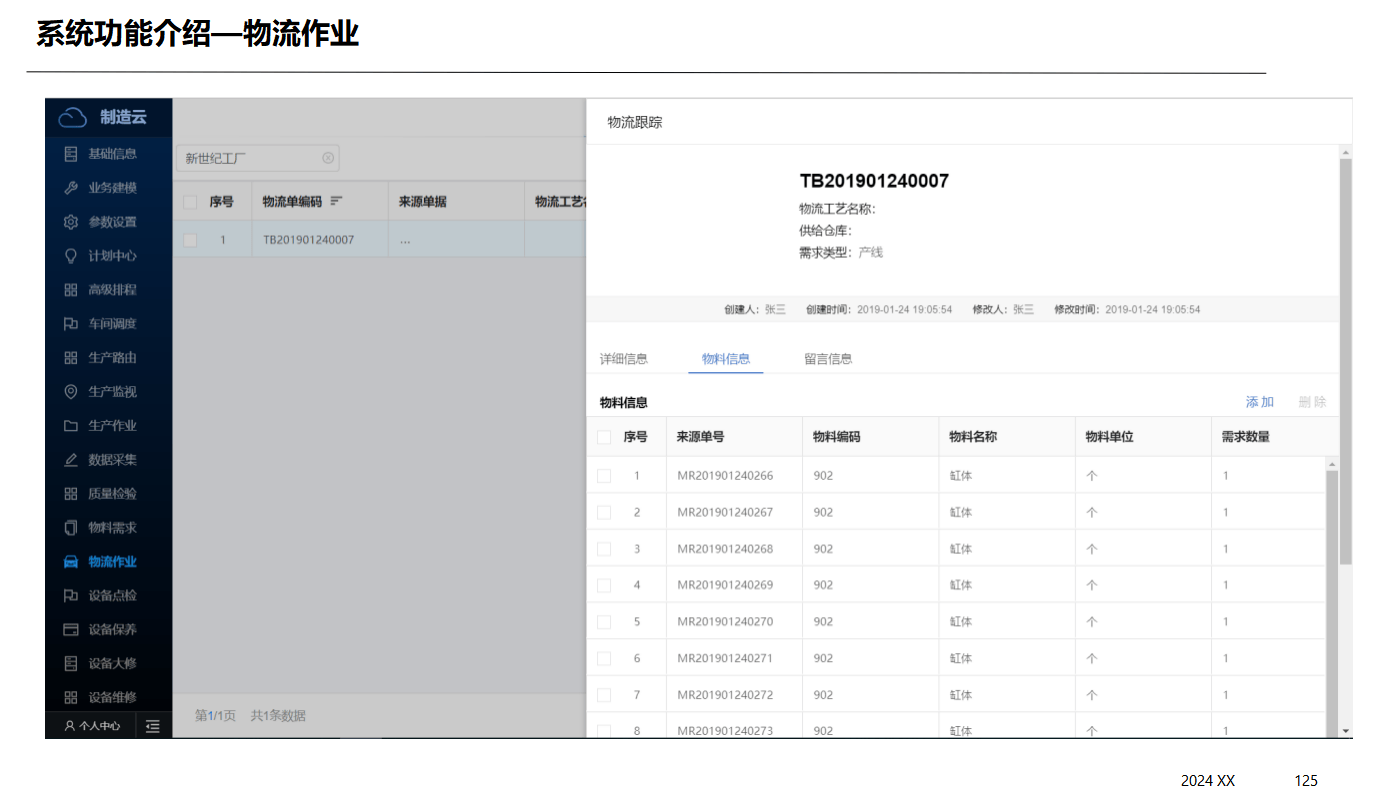This screenshot has width=1398, height=793.
Task: Click the TB201901240007 heading in panel
Action: click(874, 181)
